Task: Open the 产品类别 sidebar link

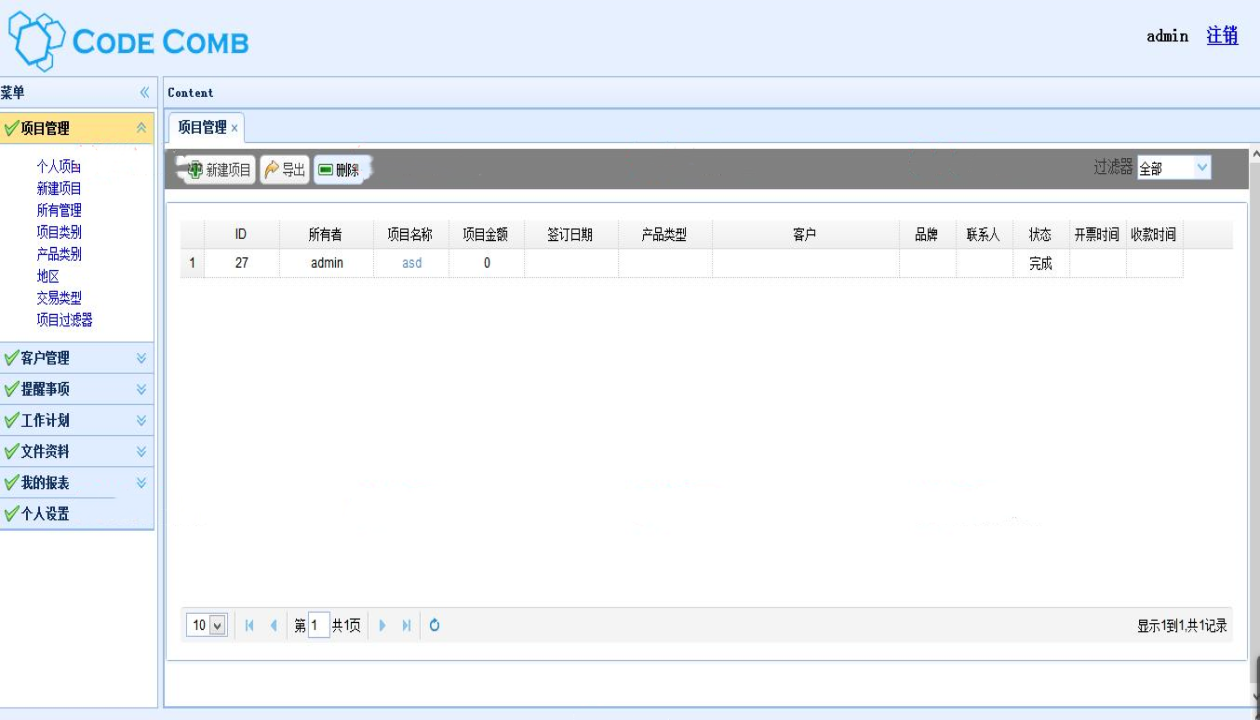Action: pos(59,254)
